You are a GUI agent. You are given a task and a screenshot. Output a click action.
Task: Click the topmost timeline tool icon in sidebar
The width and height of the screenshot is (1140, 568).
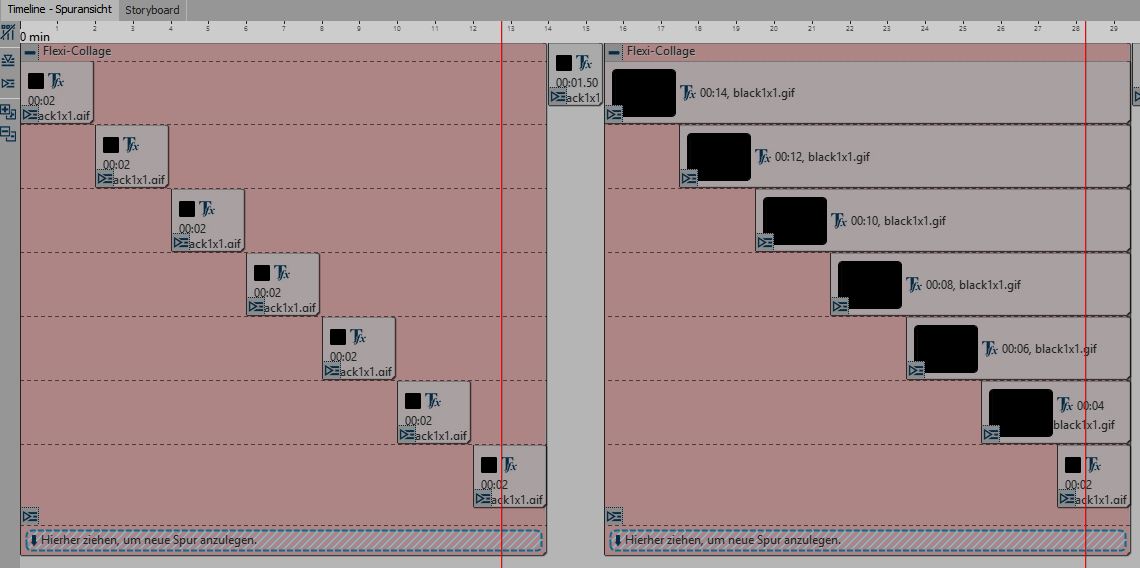(x=8, y=33)
